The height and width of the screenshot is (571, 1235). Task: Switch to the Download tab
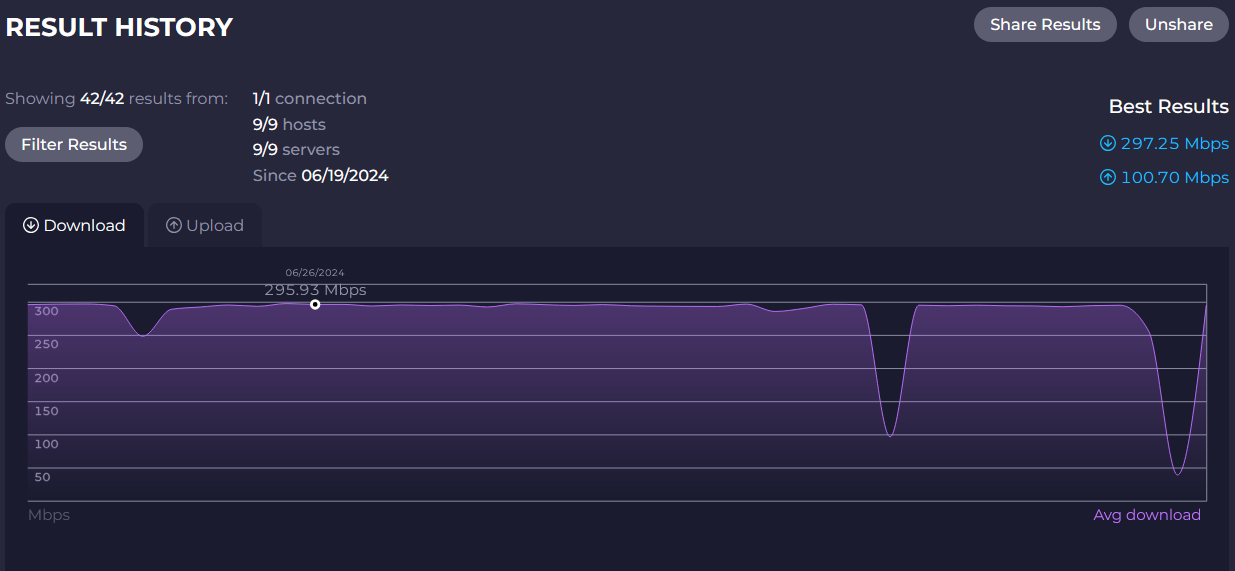[75, 225]
